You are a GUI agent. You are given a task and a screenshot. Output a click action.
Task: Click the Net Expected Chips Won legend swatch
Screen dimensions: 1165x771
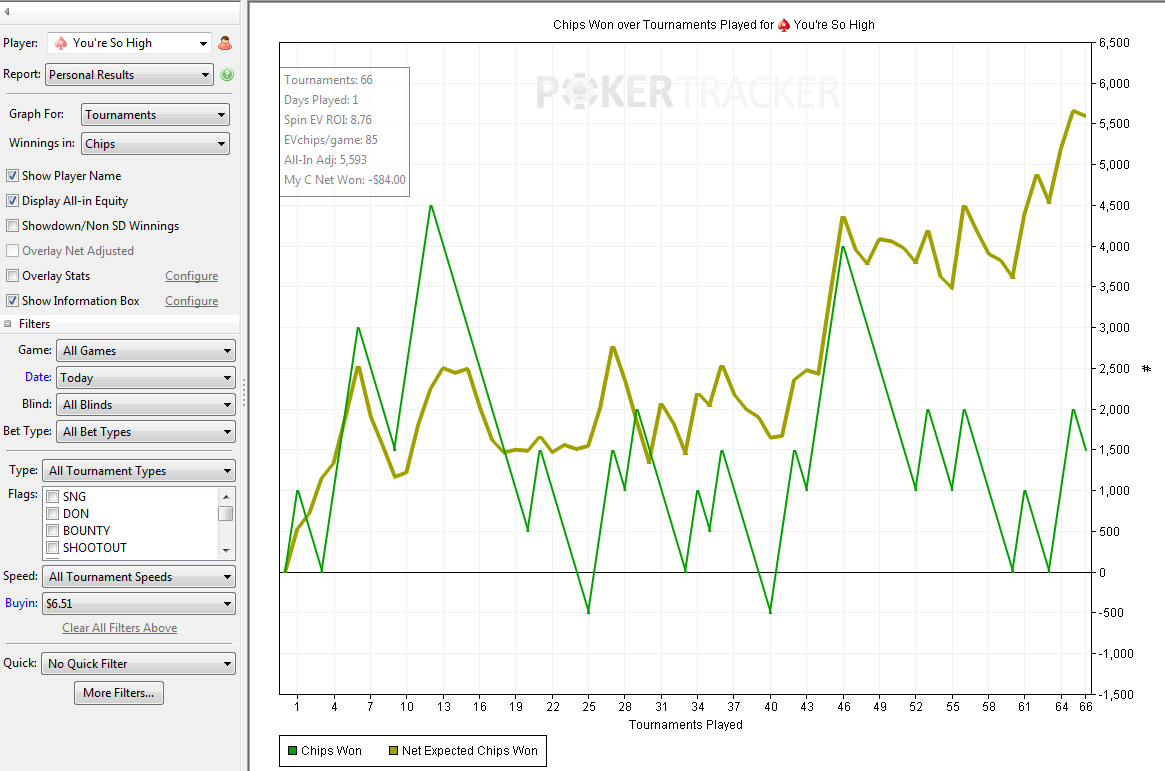tap(394, 751)
